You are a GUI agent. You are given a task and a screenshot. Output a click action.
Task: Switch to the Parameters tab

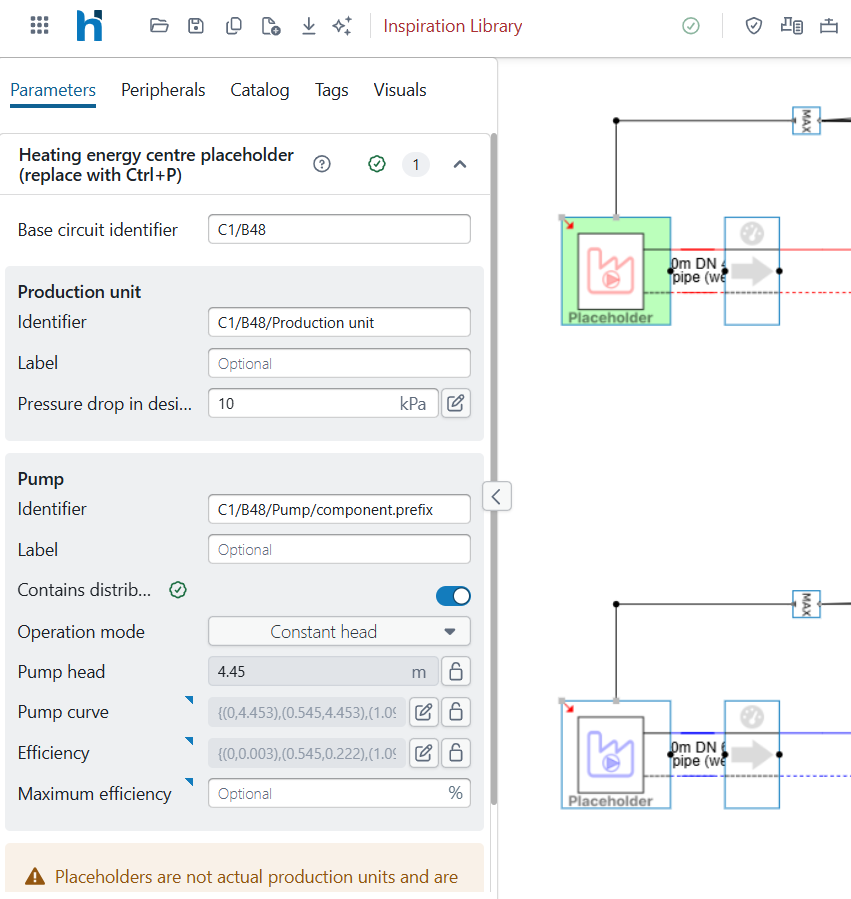53,90
